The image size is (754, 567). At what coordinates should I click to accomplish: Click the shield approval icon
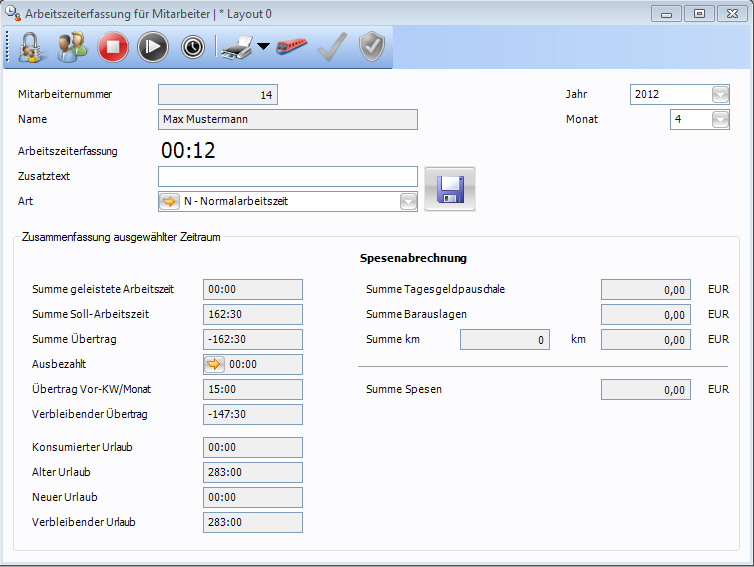coord(371,47)
